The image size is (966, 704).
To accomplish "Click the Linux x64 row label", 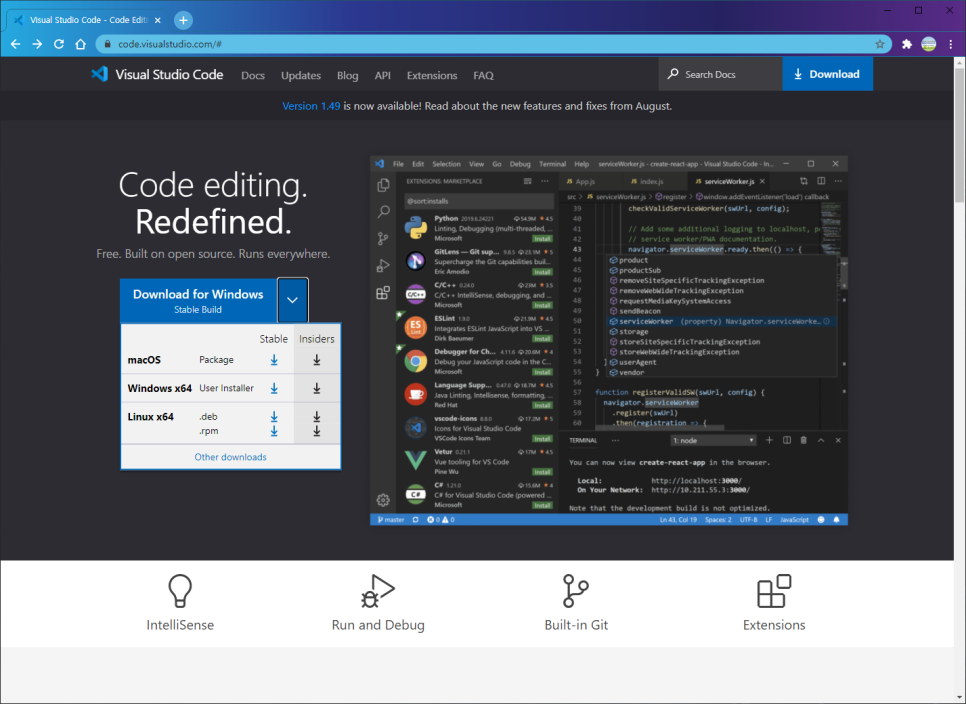I will click(150, 417).
